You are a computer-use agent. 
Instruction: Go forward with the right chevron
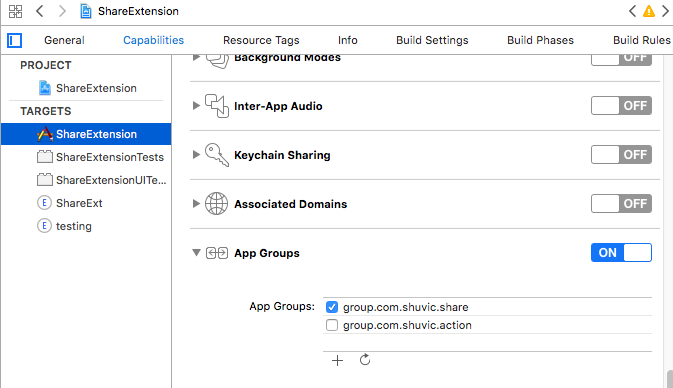(62, 11)
